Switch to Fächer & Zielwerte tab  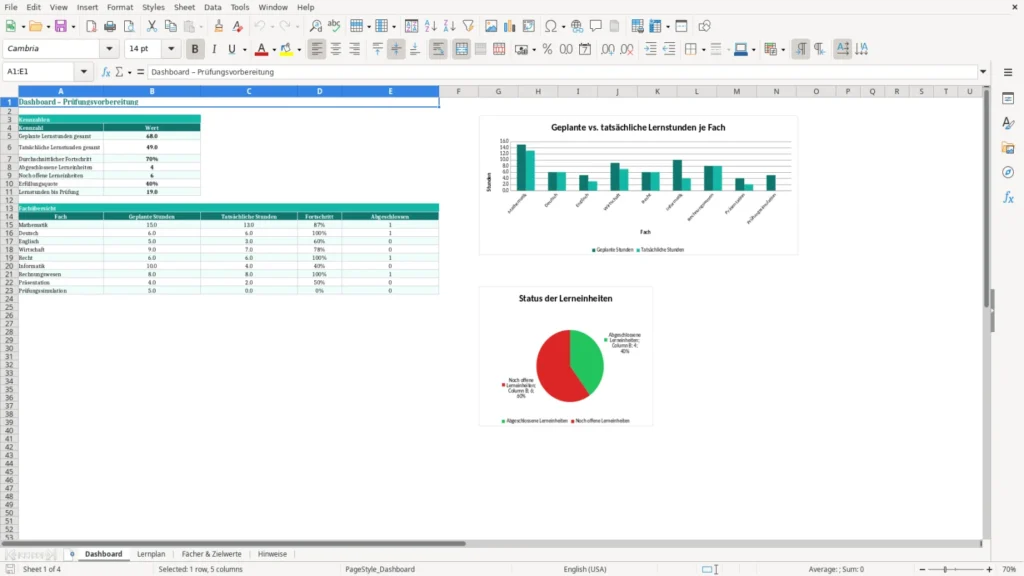[212, 554]
